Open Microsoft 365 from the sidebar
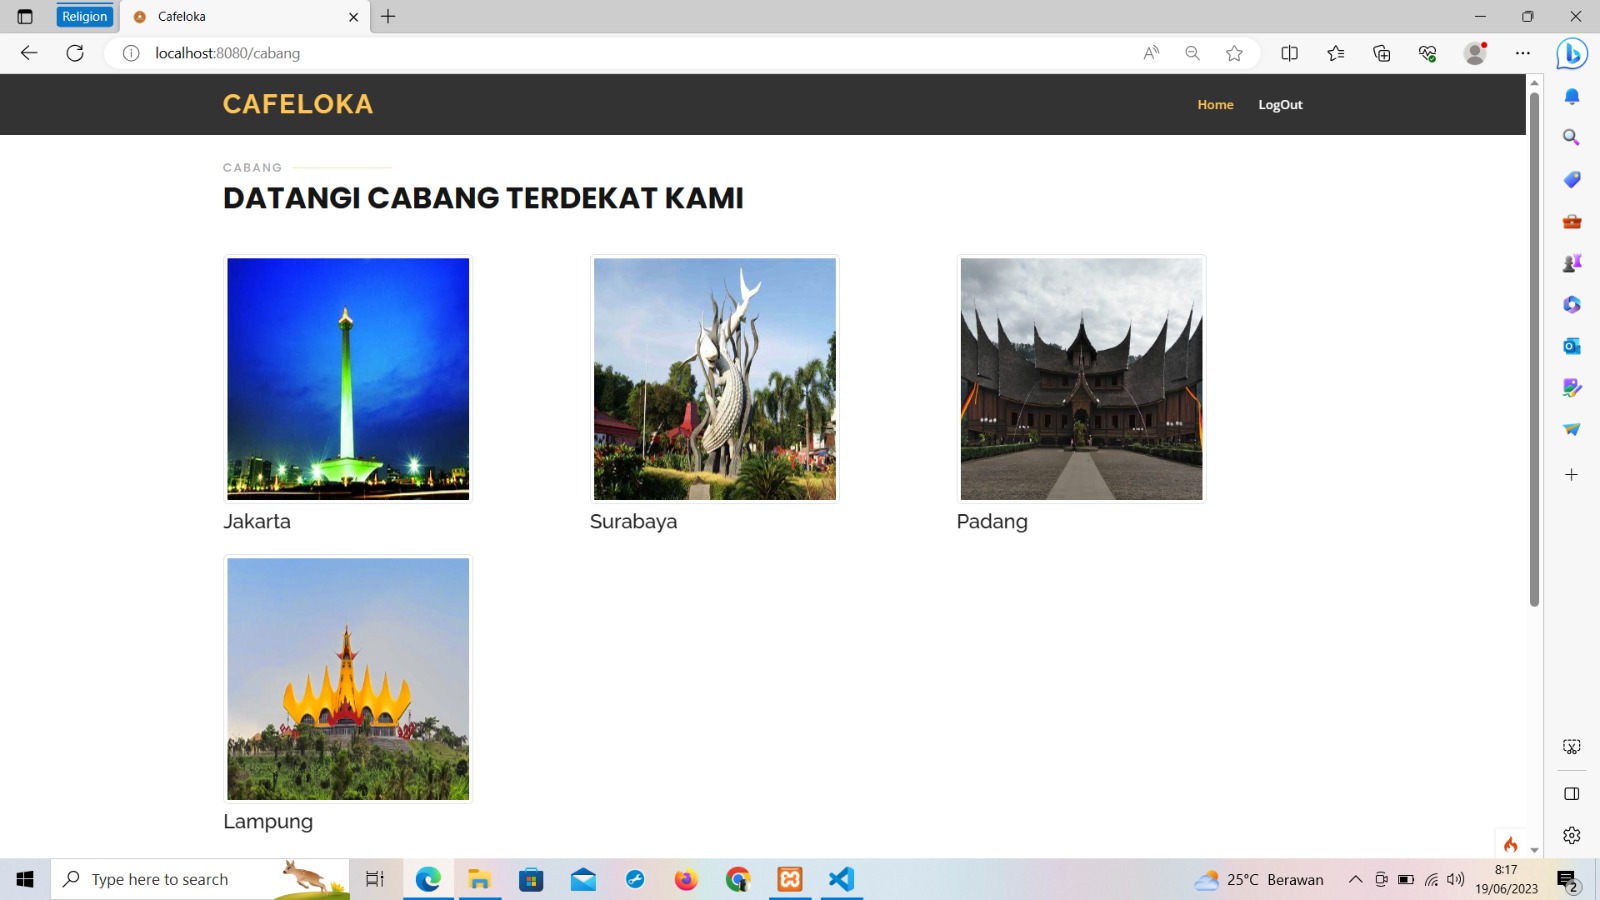 click(x=1571, y=304)
